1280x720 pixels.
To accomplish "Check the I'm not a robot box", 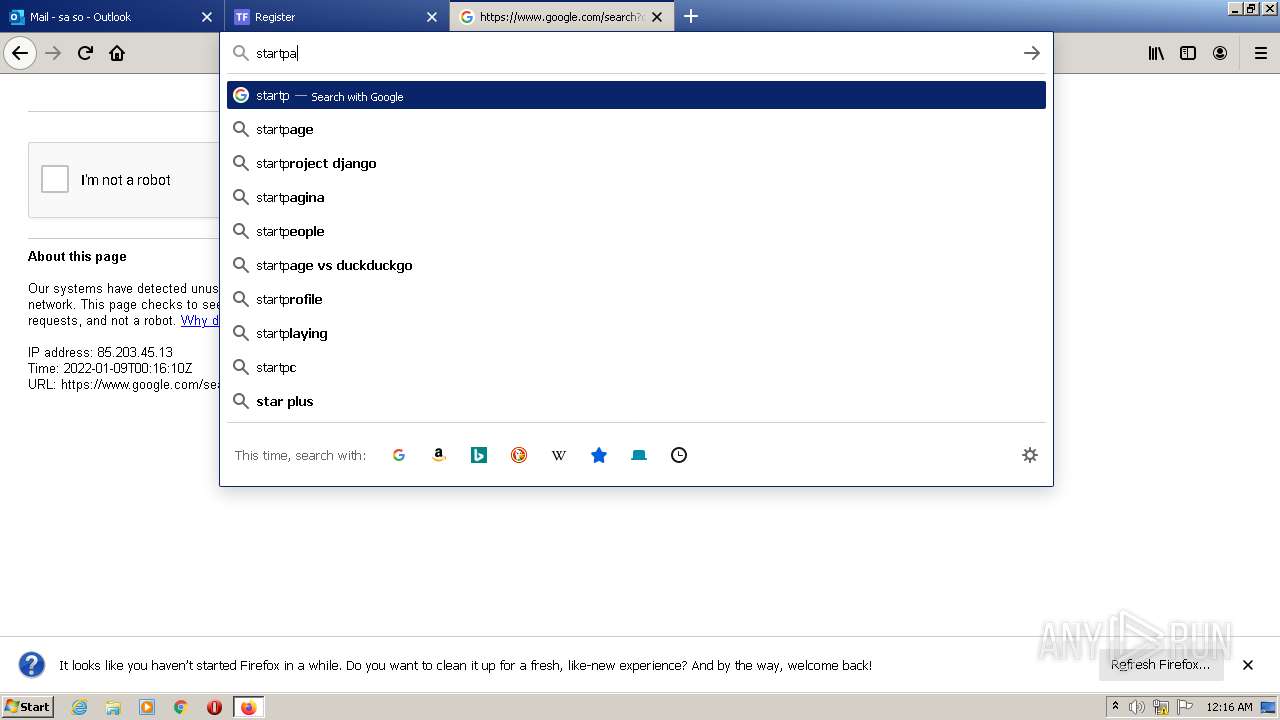I will click(x=55, y=179).
